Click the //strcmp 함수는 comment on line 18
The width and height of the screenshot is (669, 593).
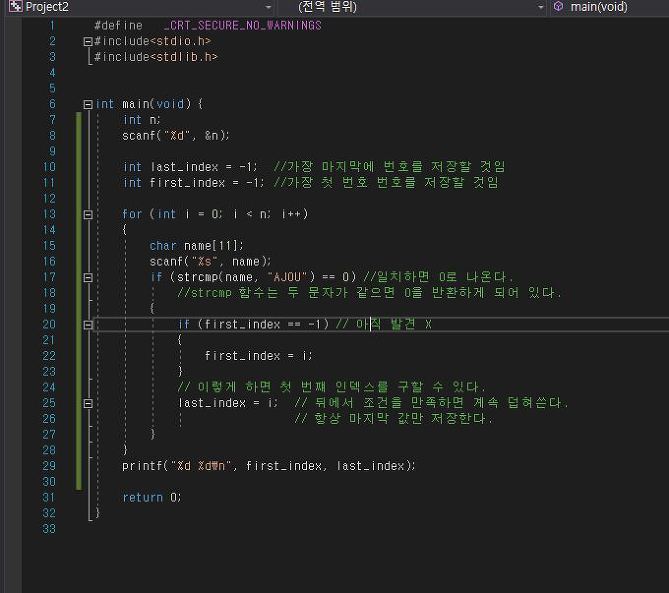pyautogui.click(x=369, y=293)
